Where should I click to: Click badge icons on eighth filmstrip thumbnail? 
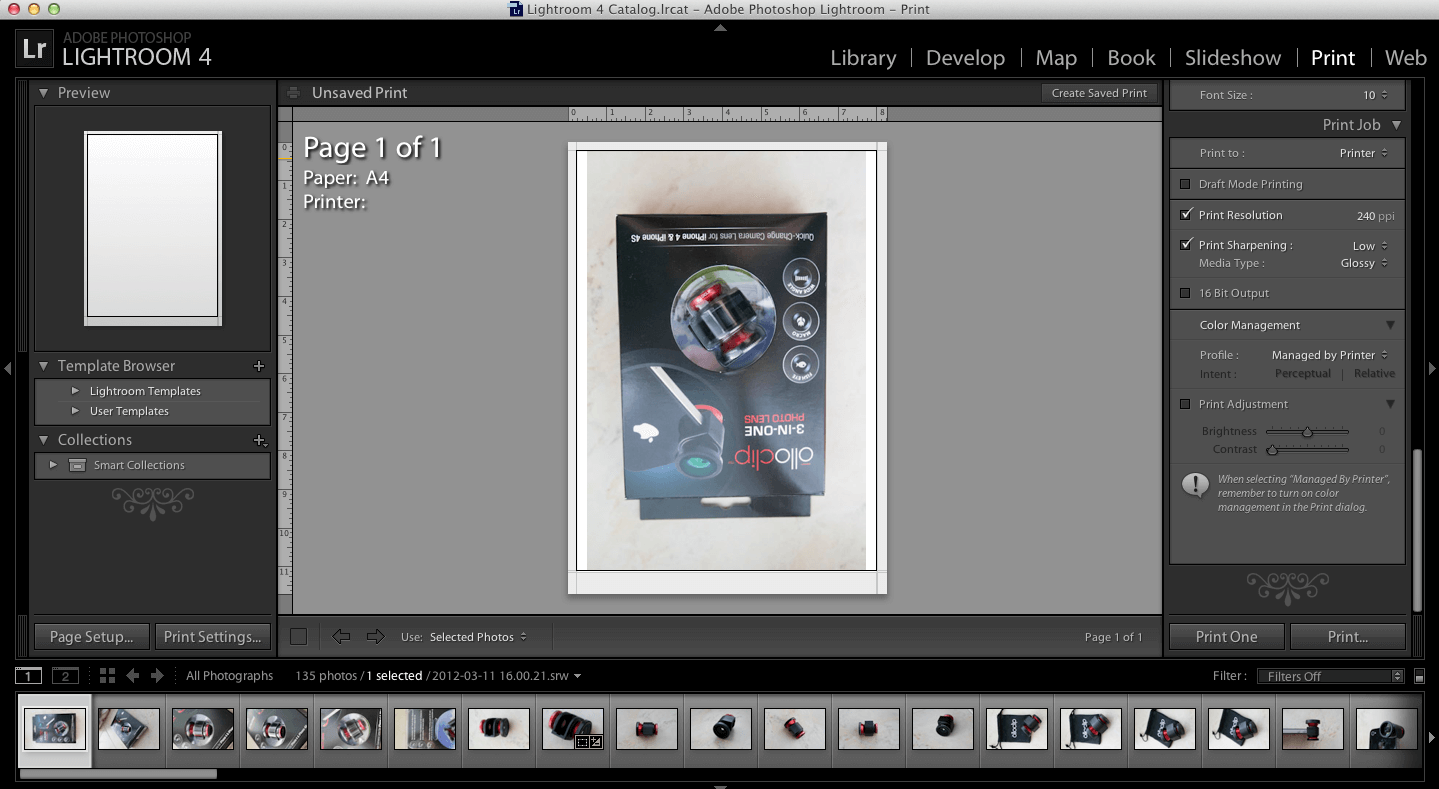point(587,742)
